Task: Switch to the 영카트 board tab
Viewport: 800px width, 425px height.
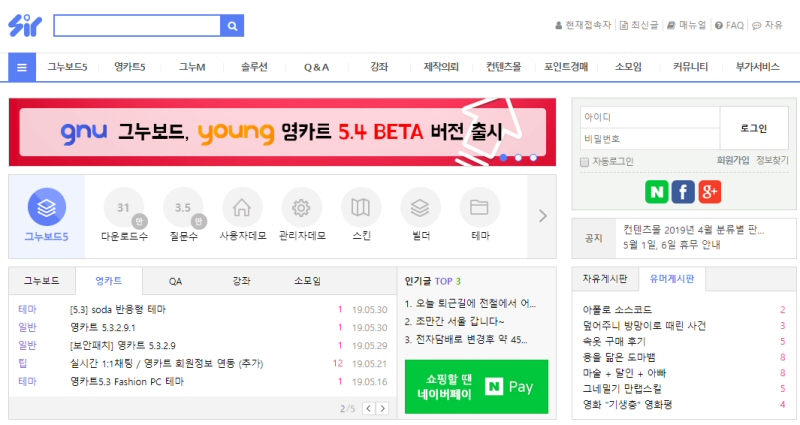Action: (109, 281)
